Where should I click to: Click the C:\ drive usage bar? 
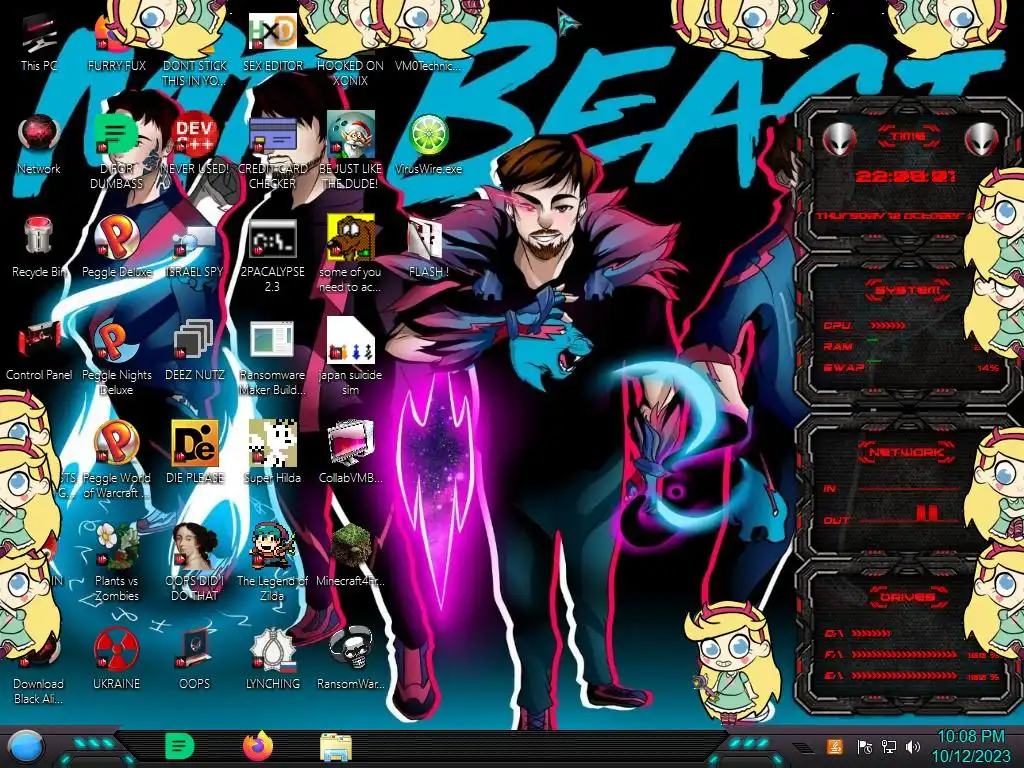point(871,633)
